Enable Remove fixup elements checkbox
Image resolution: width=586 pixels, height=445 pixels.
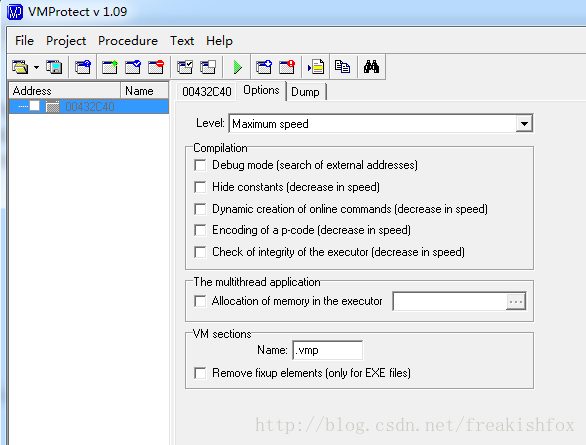tap(200, 373)
